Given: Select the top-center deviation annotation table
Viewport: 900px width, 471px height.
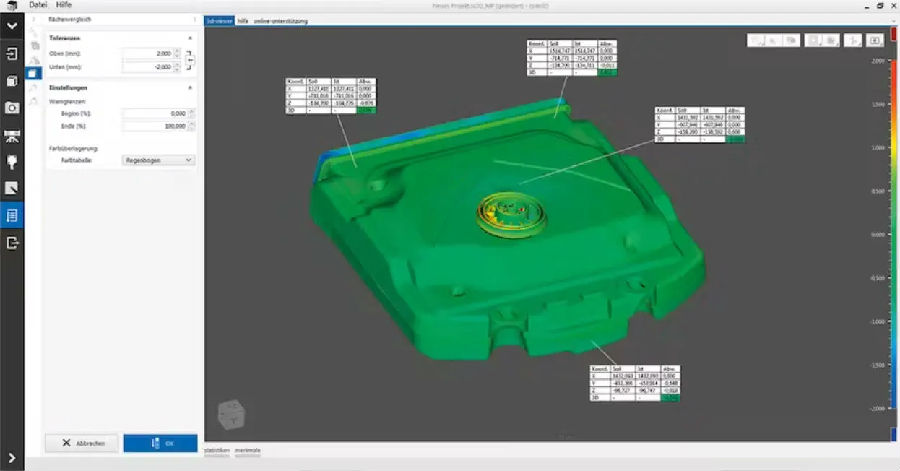Looking at the screenshot, I should (x=572, y=58).
